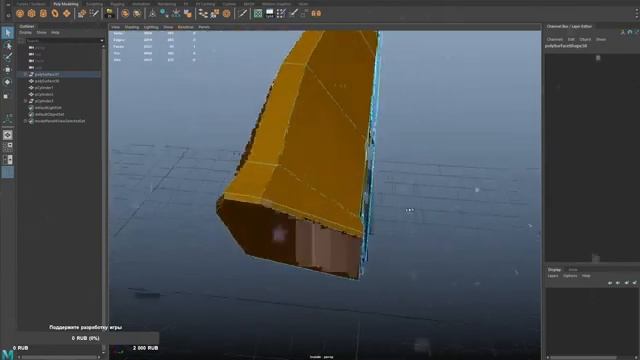Click the orange polygon cube shelf icon
Image resolution: width=640 pixels, height=360 pixels.
point(31,13)
